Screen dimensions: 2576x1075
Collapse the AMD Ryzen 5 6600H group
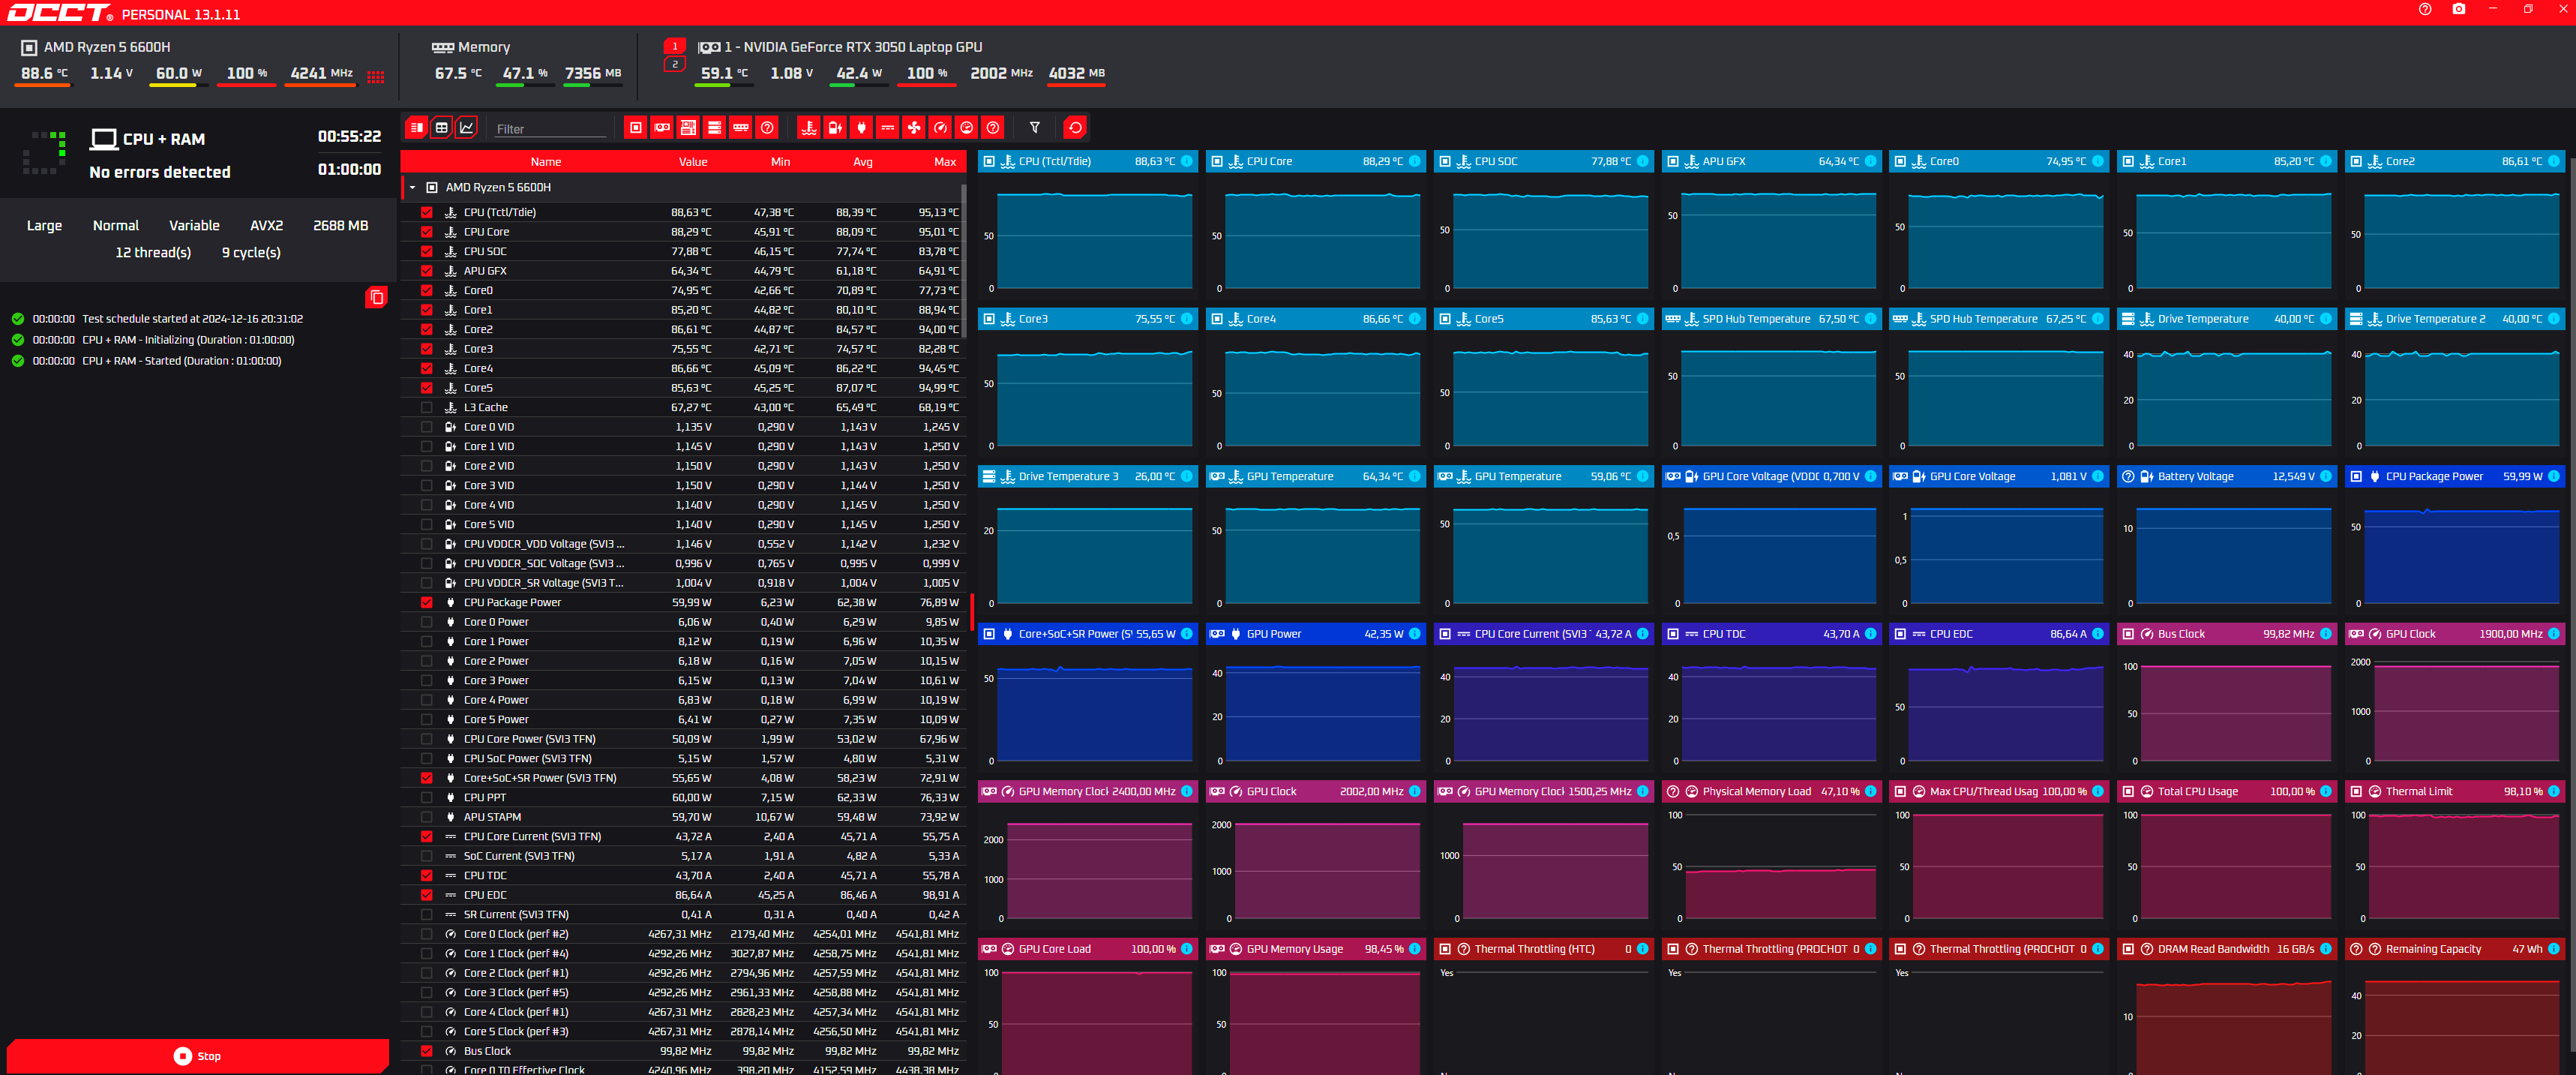(412, 187)
